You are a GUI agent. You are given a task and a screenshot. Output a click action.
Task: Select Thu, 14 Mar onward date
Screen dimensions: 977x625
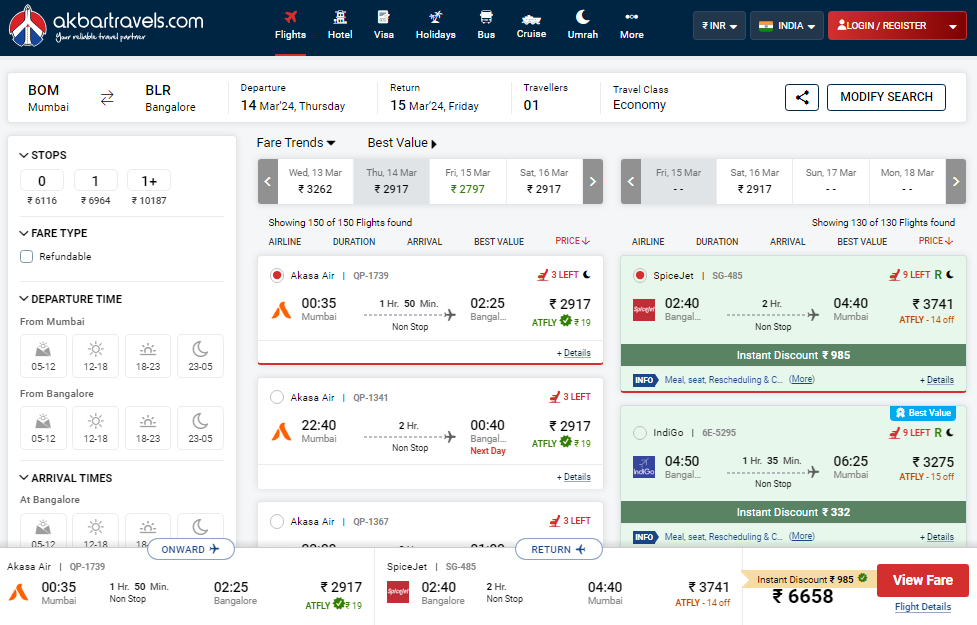click(391, 181)
